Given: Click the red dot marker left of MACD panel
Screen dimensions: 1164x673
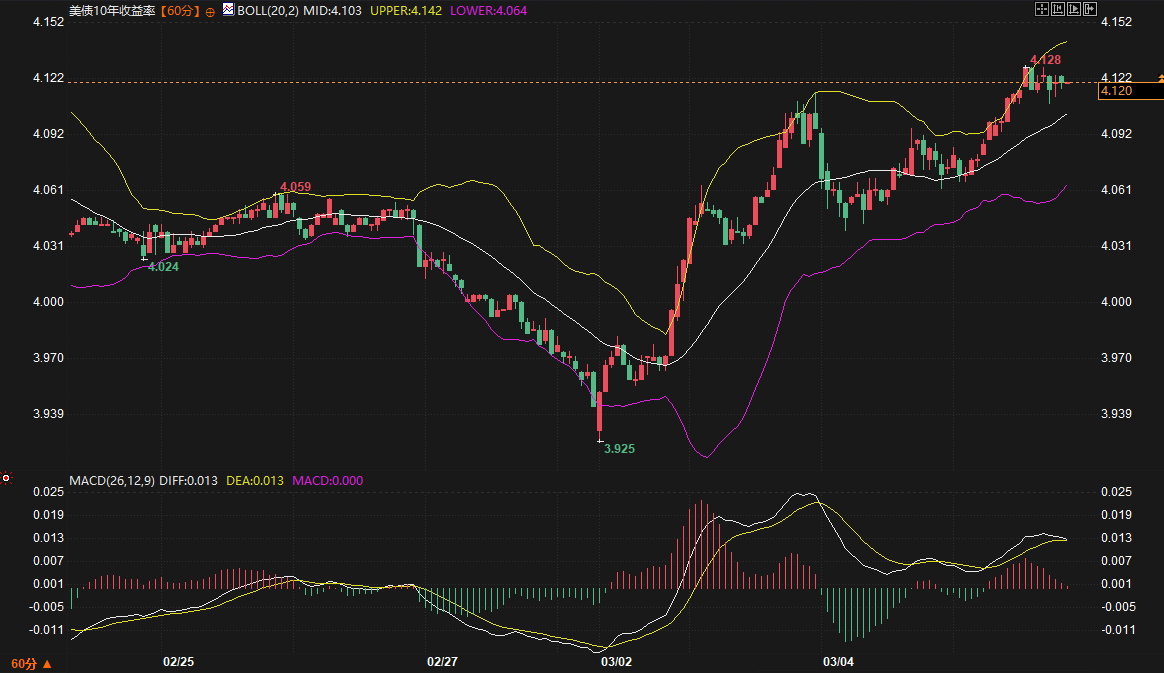Looking at the screenshot, I should 6,479.
